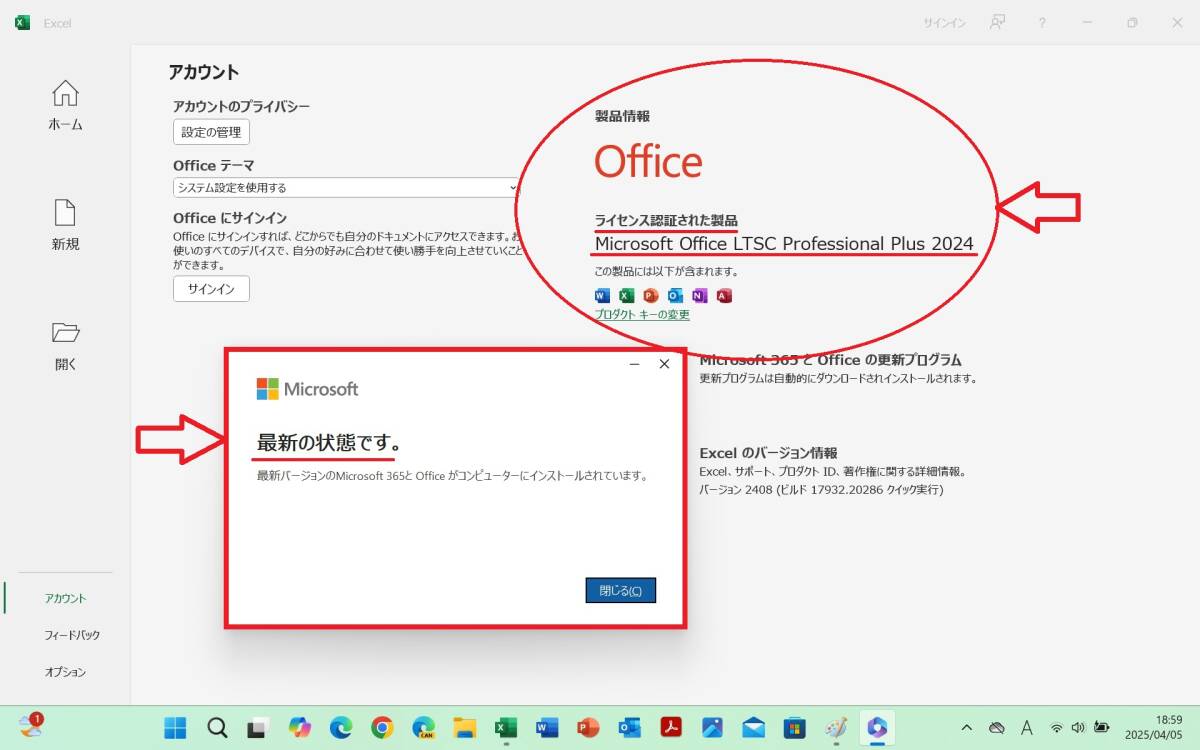The width and height of the screenshot is (1200, 750).
Task: Switch to Excel on the taskbar
Action: point(506,727)
